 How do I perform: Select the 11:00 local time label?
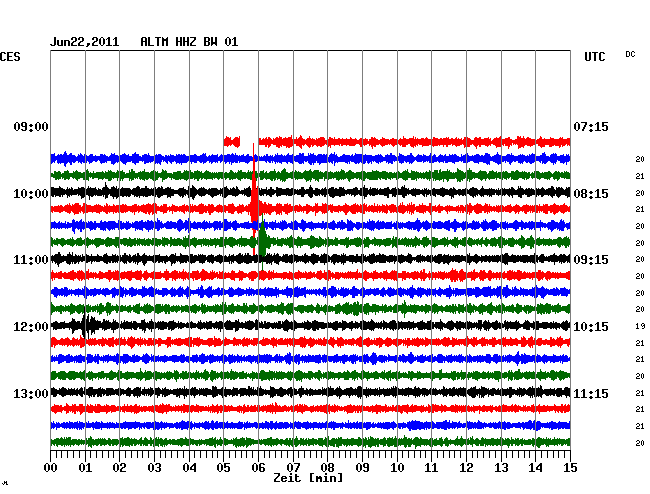click(31, 260)
